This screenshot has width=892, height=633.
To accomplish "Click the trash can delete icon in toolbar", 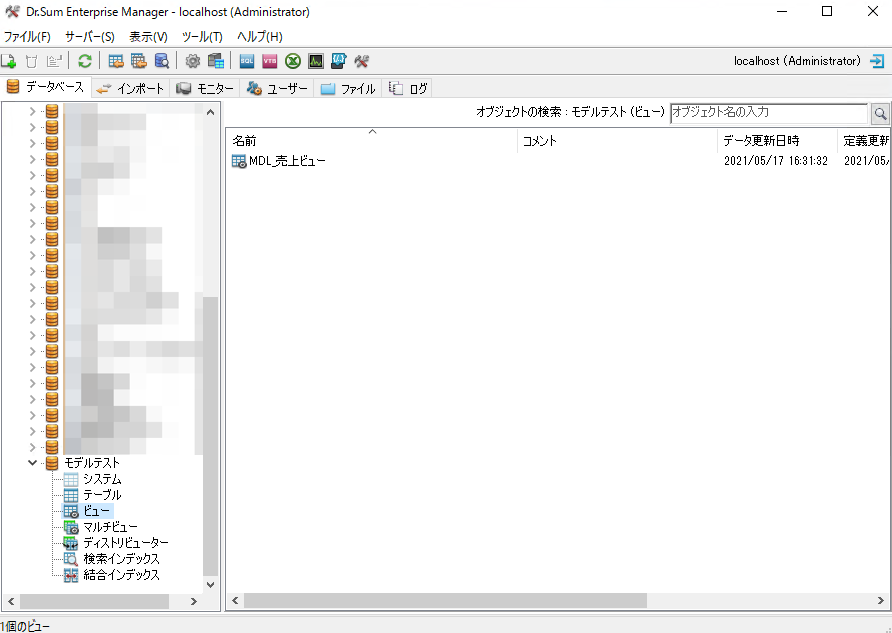I will coord(31,61).
